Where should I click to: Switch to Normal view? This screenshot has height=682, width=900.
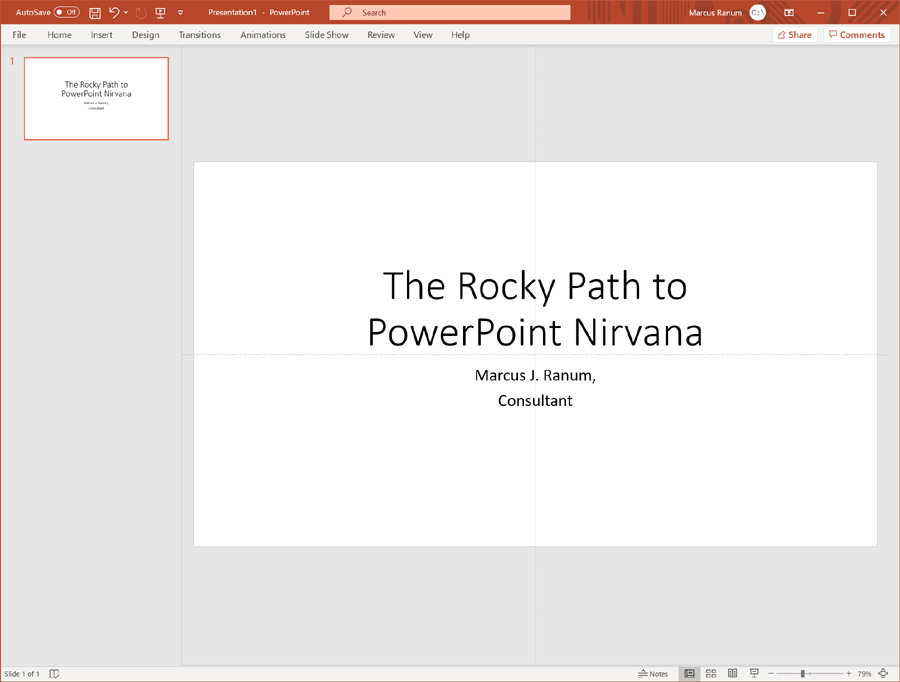tap(689, 673)
